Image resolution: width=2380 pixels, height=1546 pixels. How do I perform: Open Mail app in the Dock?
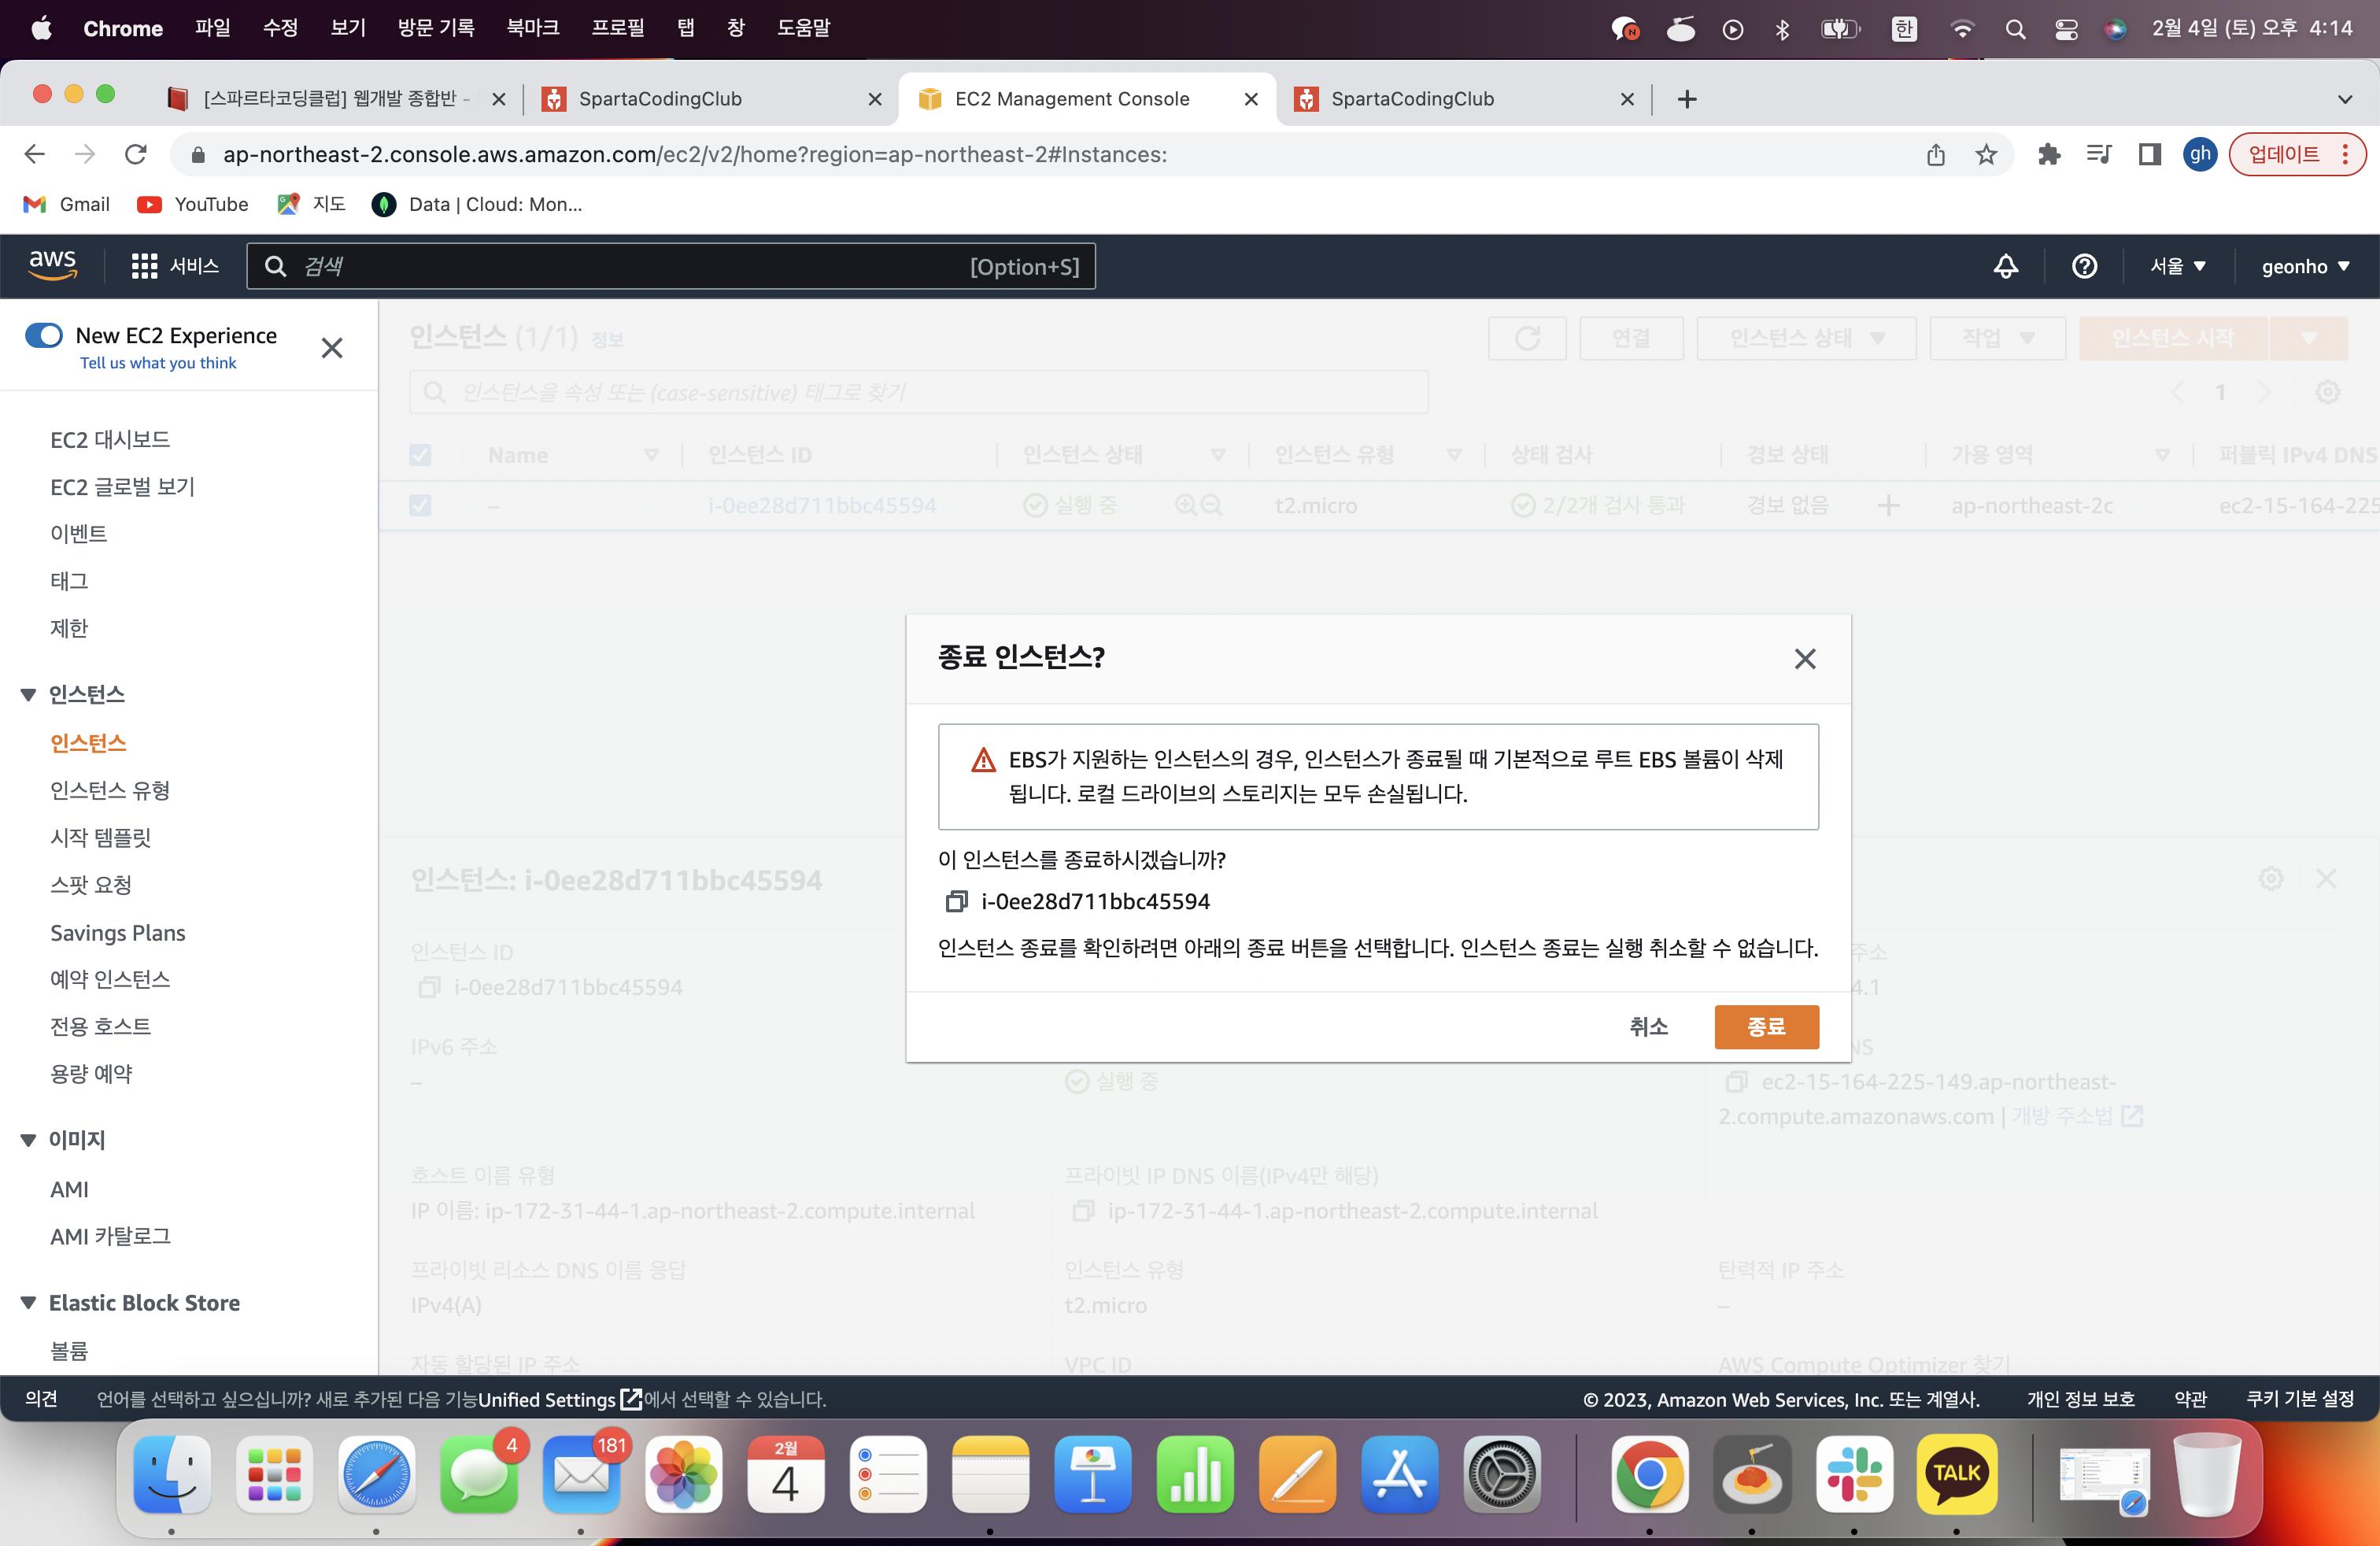tap(581, 1475)
